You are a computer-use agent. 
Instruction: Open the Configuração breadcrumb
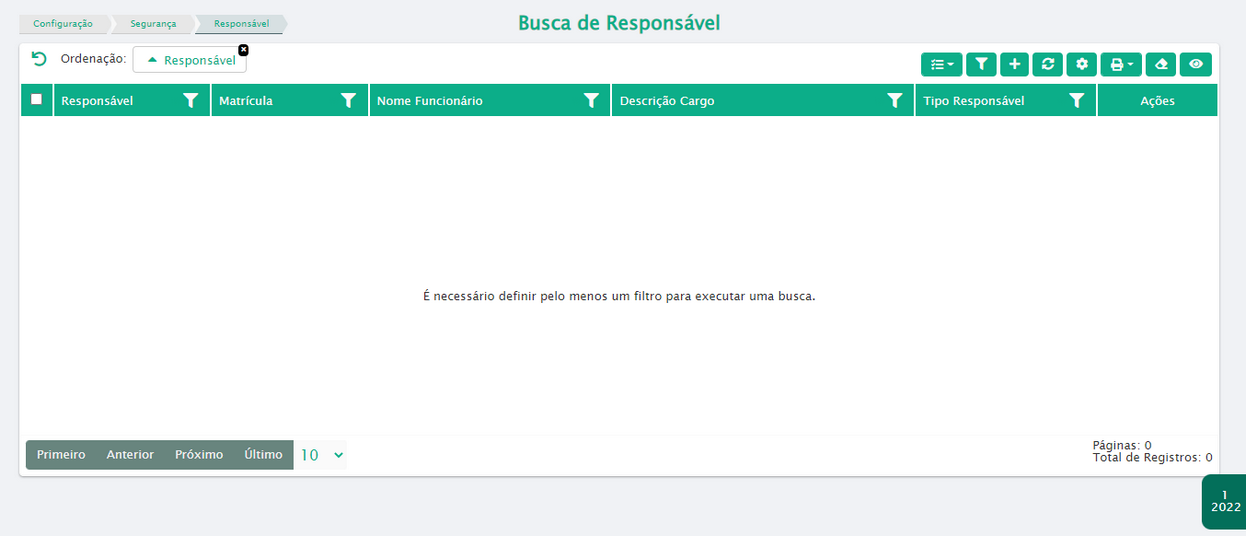coord(63,23)
